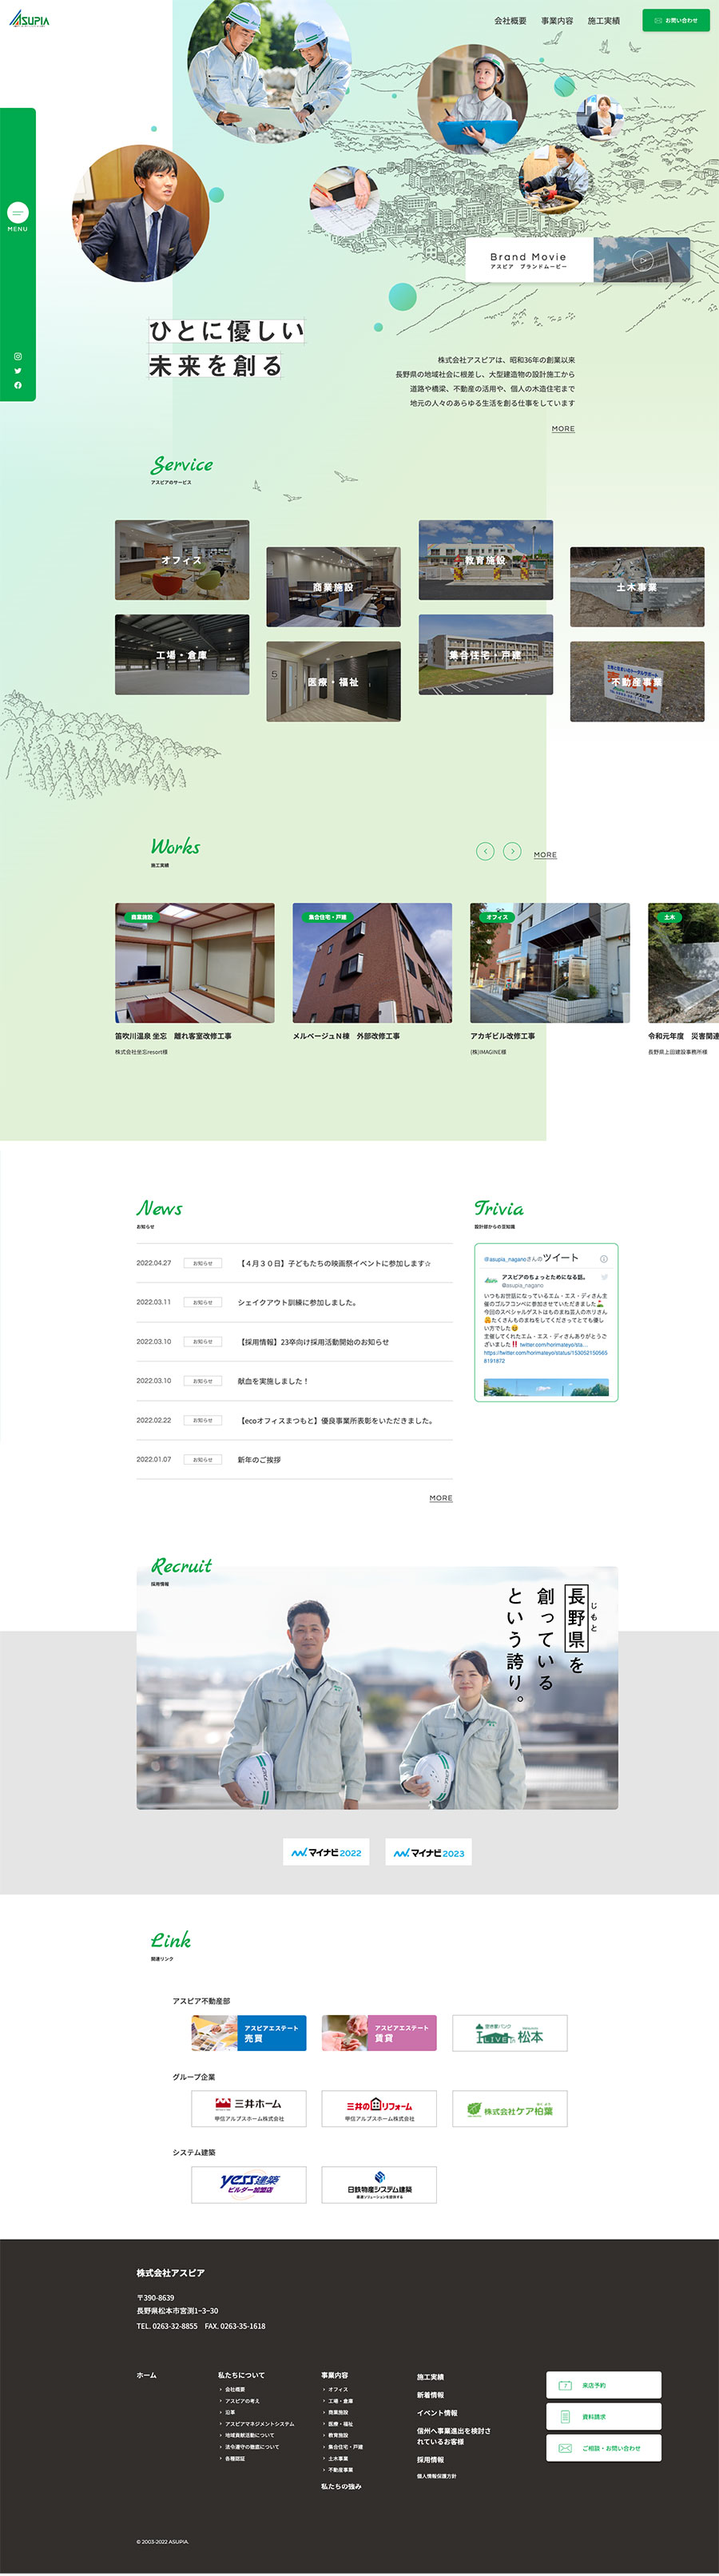Image resolution: width=719 pixels, height=2576 pixels.
Task: Click MORE under the company introduction text
Action: (563, 429)
